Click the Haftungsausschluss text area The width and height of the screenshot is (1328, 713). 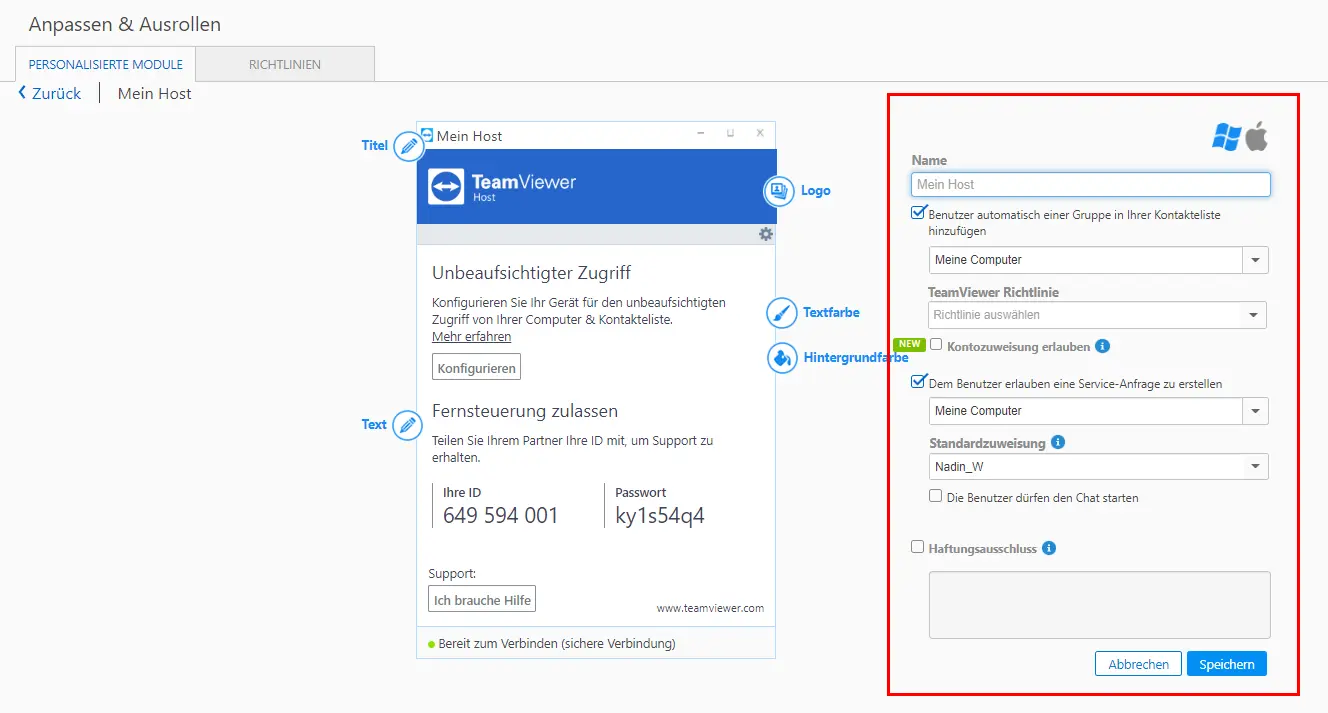(1100, 605)
